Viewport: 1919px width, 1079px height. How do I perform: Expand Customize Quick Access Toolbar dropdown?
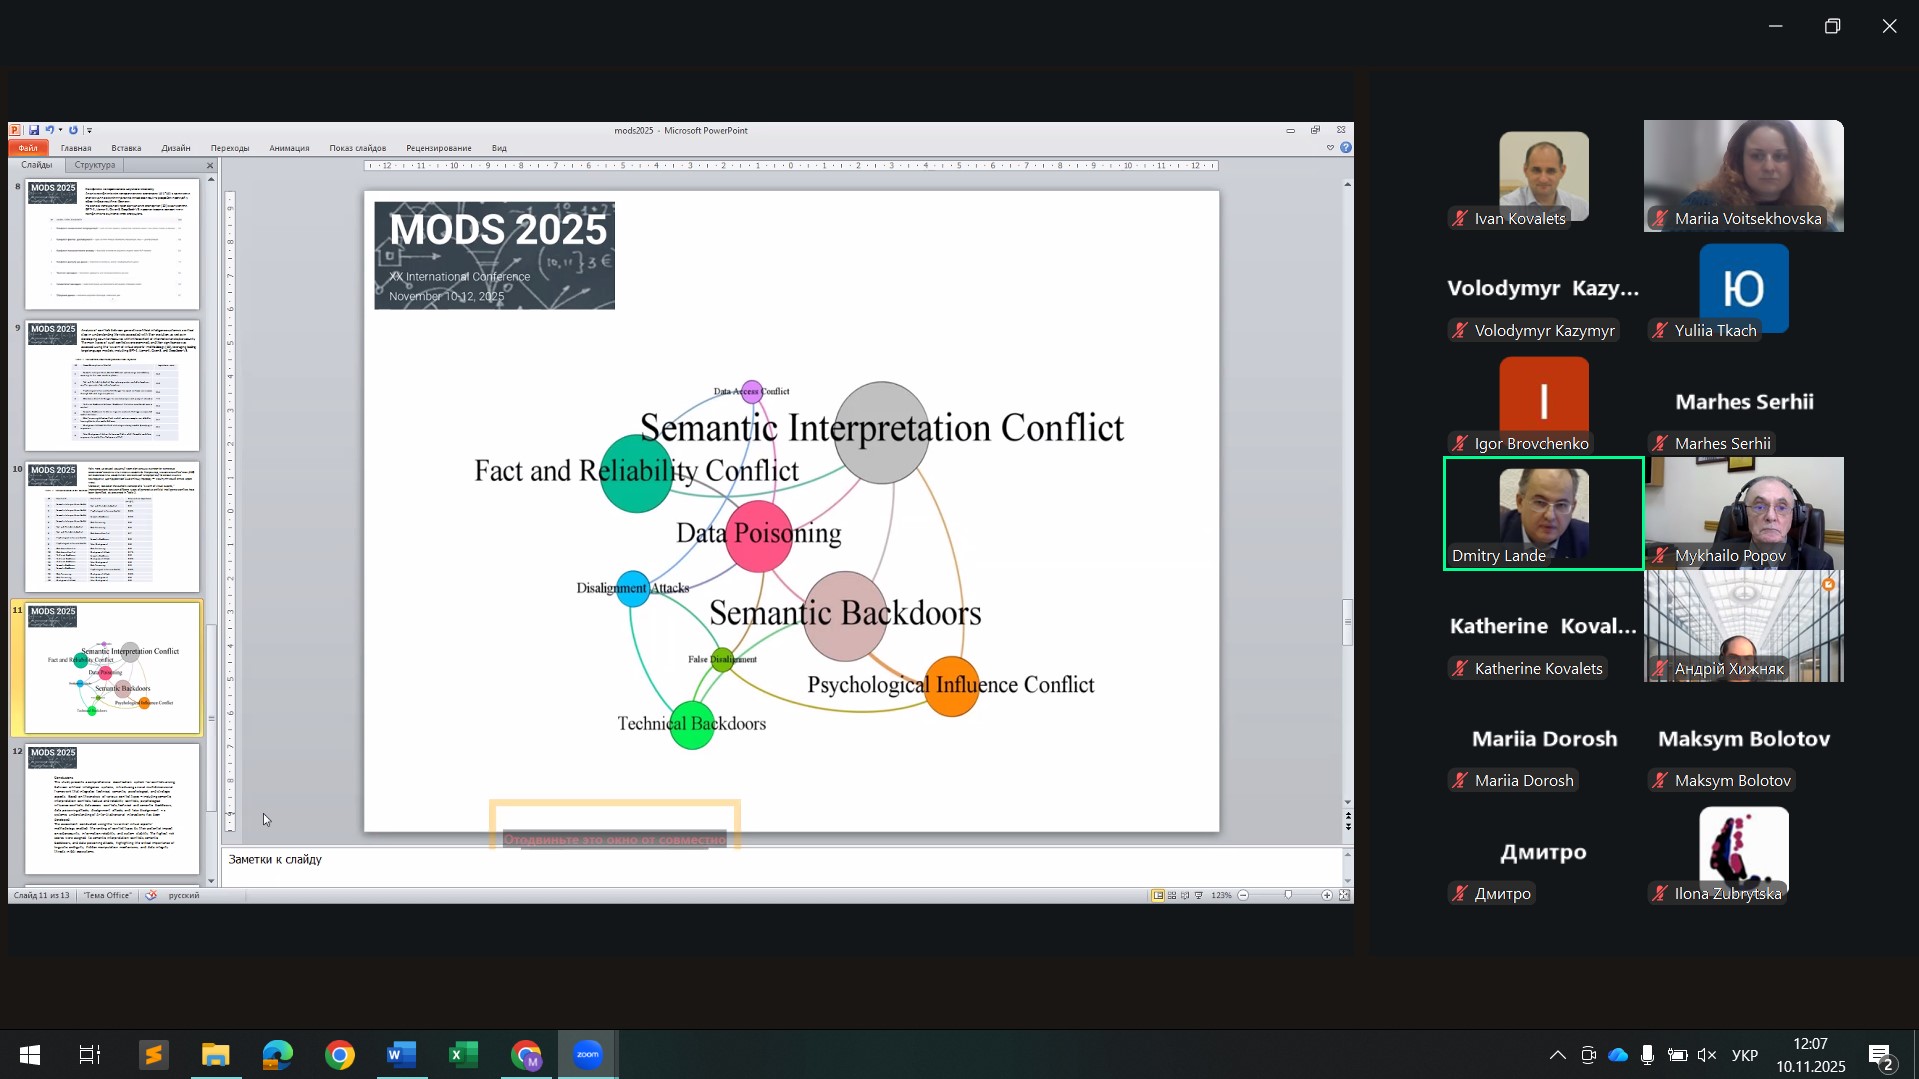coord(90,131)
